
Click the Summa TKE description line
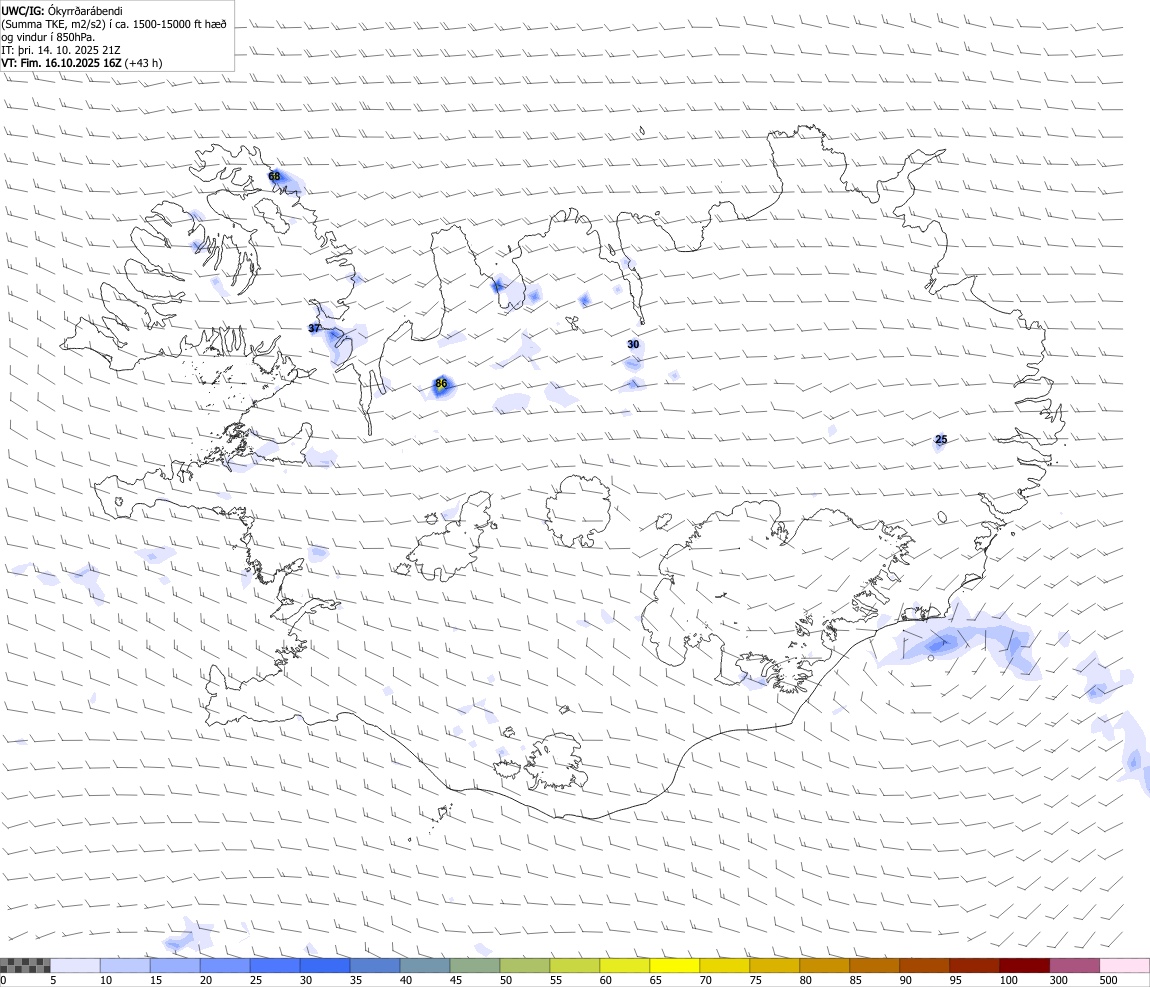[114, 24]
